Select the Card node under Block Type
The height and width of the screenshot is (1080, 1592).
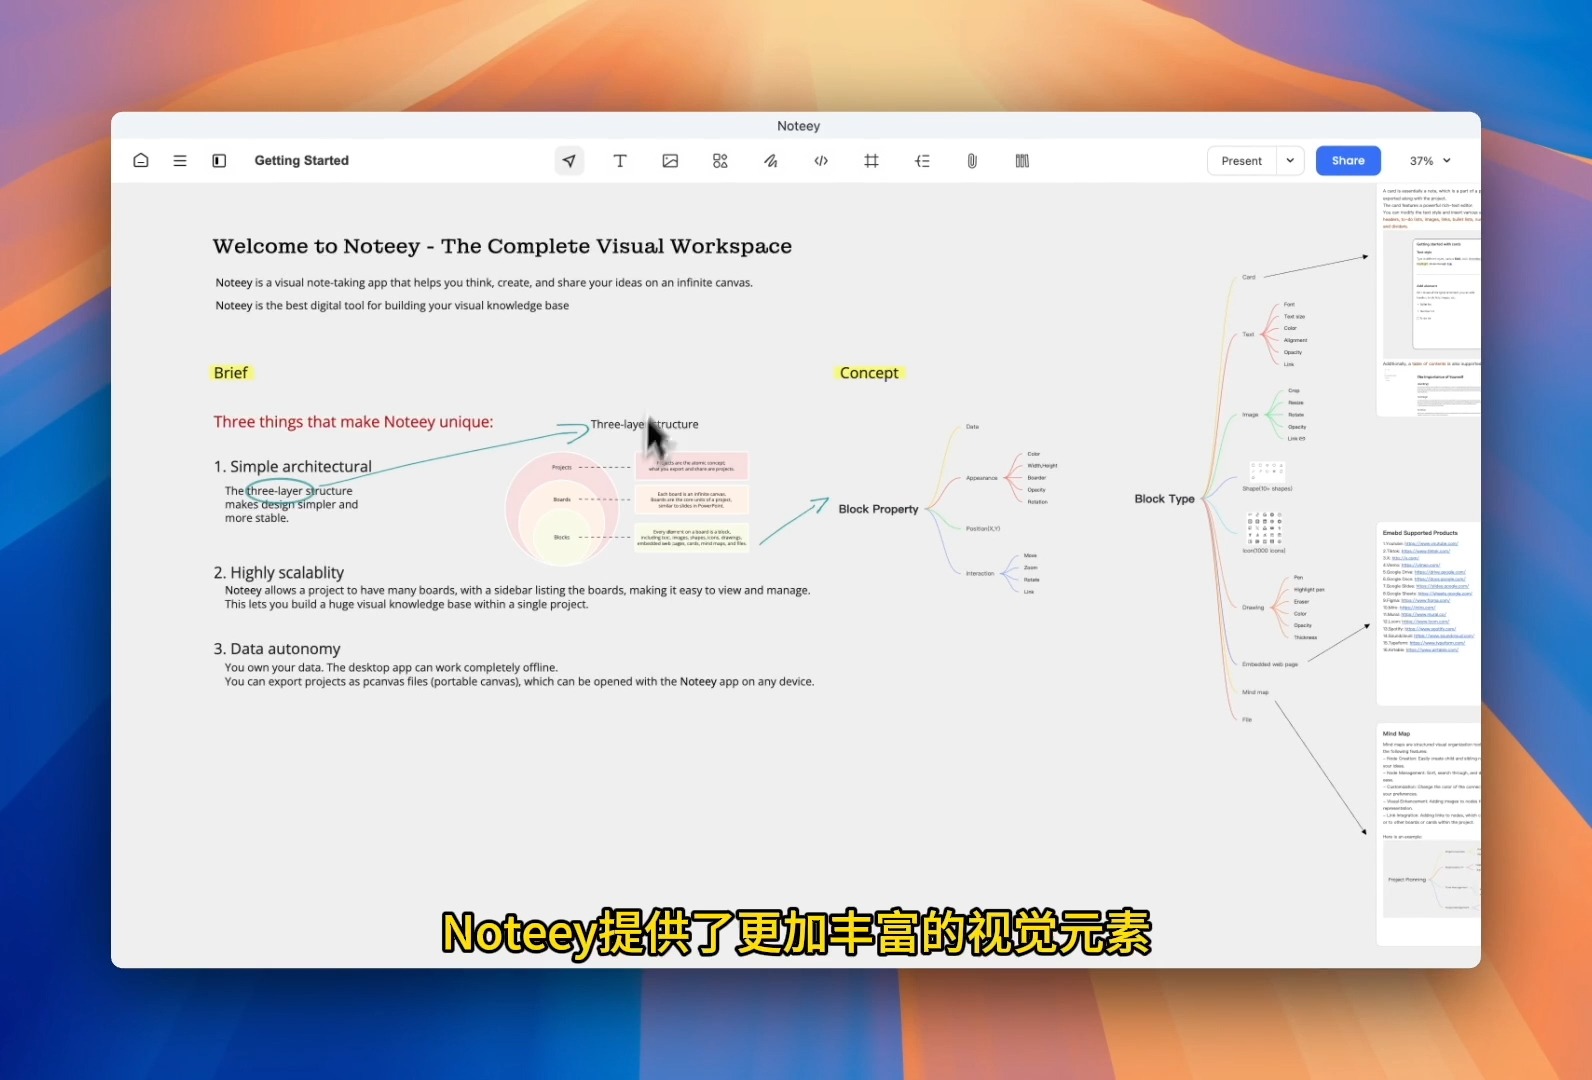tap(1249, 277)
